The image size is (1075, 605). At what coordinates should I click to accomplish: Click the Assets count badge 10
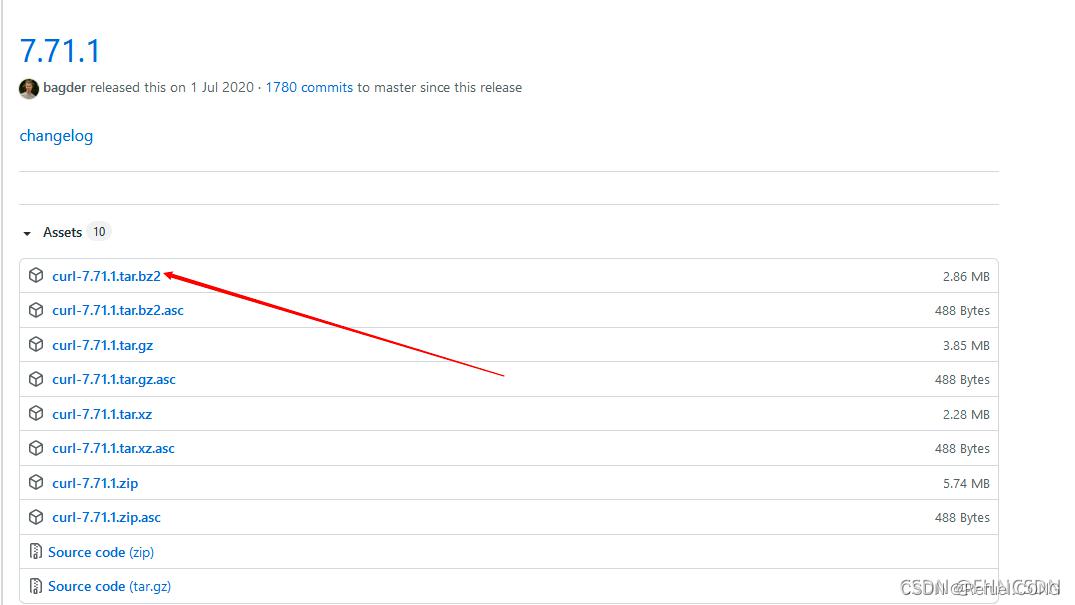[99, 232]
